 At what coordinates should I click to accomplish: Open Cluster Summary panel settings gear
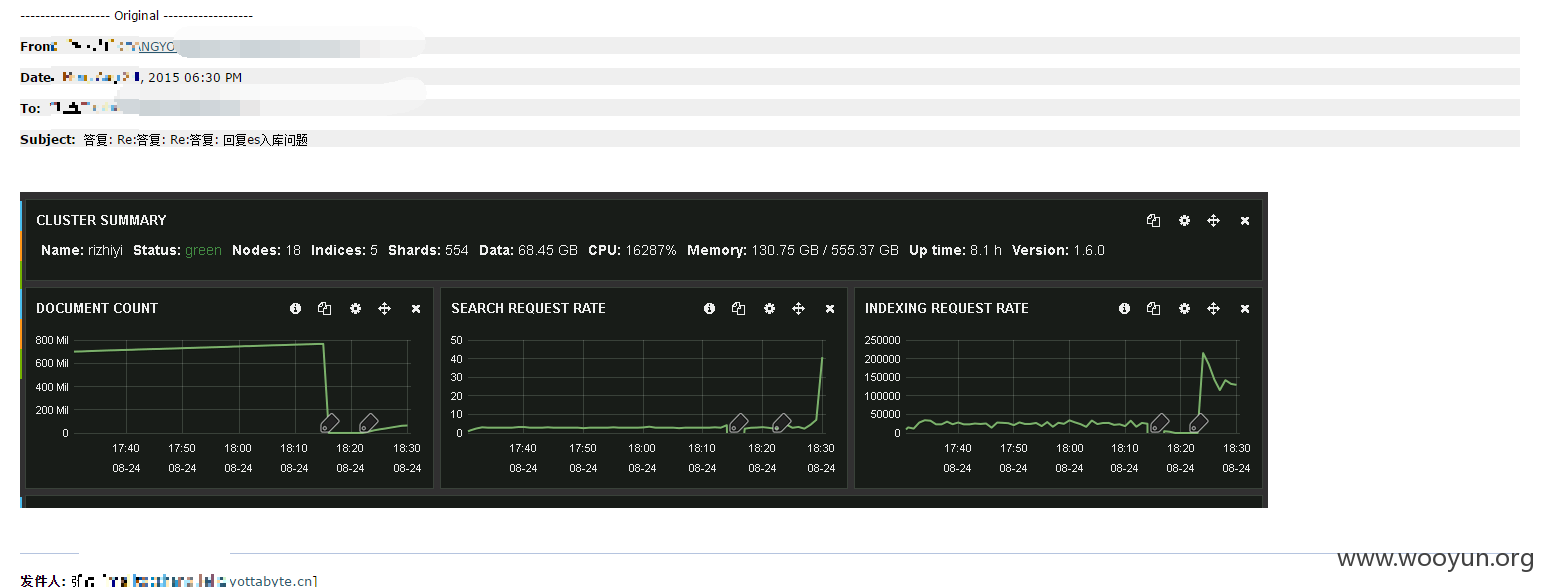click(1184, 221)
